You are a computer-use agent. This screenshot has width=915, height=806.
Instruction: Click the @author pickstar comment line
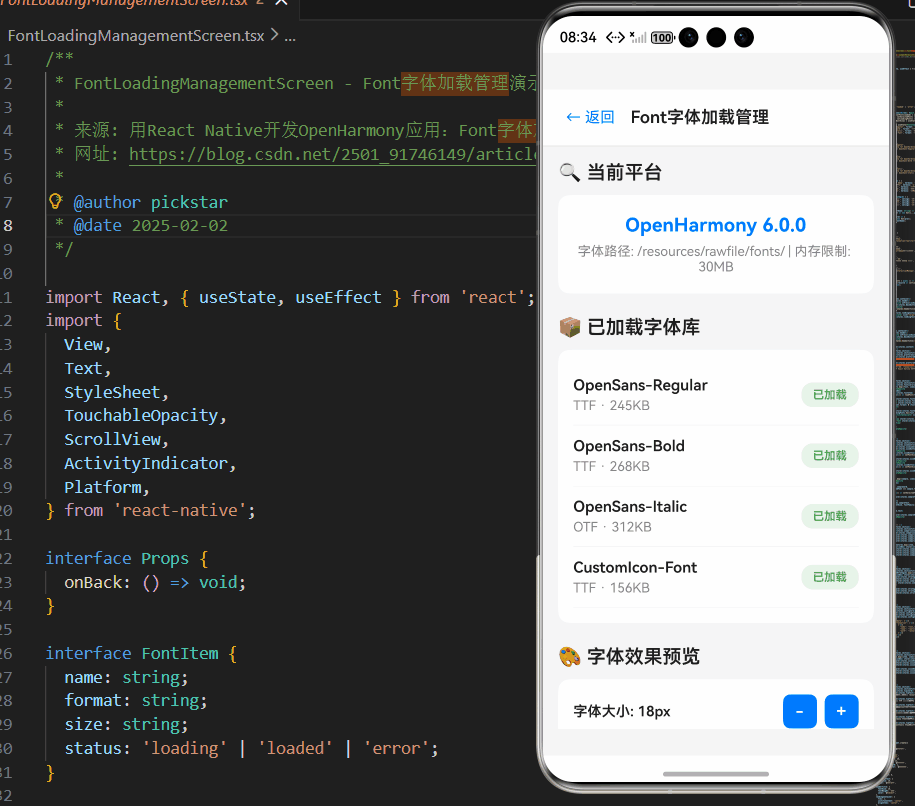click(x=151, y=203)
